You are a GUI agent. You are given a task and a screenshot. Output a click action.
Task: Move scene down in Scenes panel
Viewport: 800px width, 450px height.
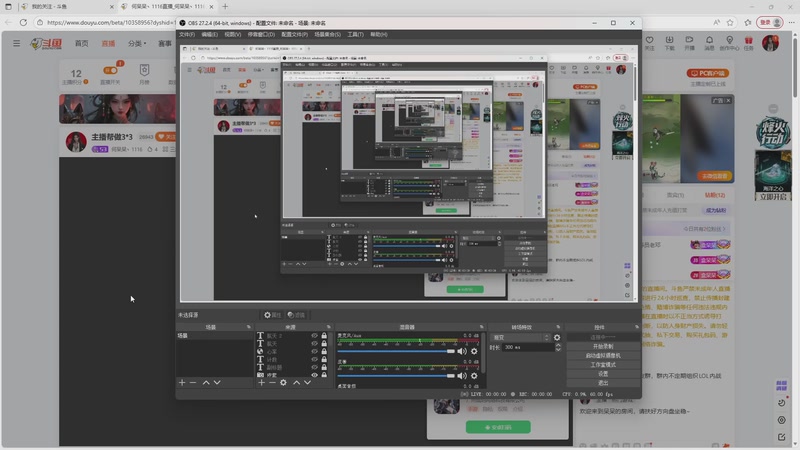tap(217, 382)
